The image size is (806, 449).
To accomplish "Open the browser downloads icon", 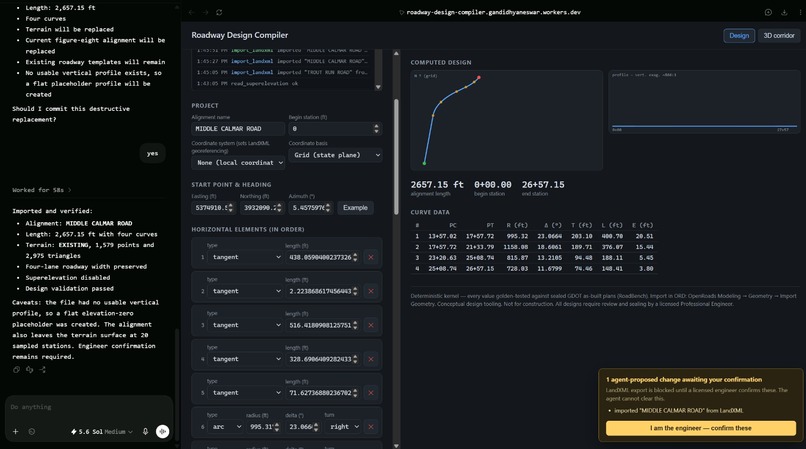I will (x=784, y=12).
